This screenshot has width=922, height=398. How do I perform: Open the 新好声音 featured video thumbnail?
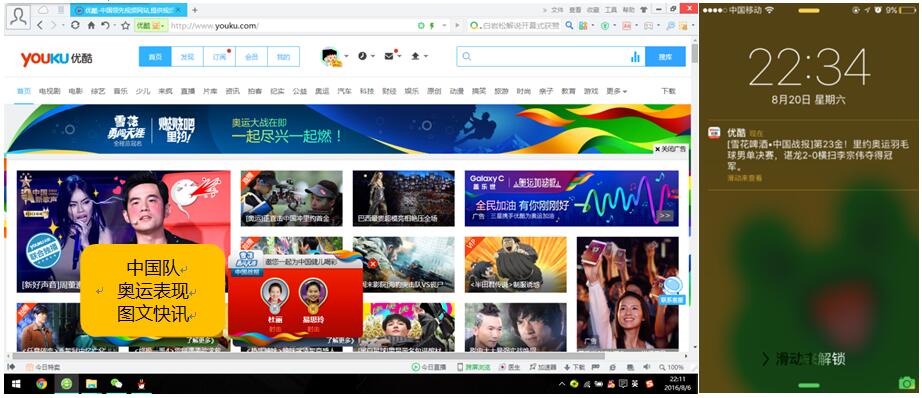click(123, 230)
